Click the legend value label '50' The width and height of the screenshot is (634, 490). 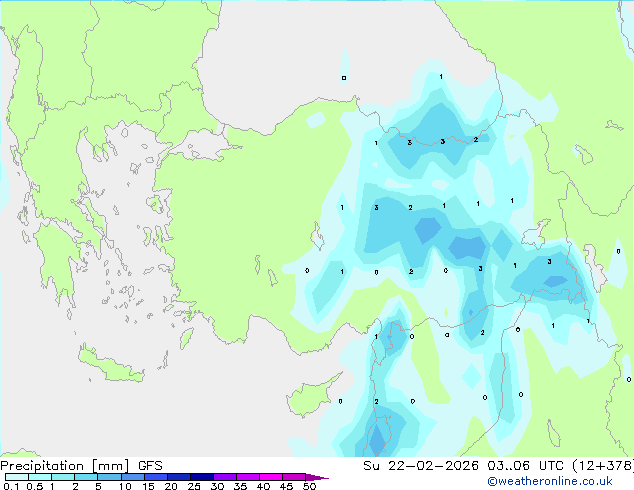[309, 486]
